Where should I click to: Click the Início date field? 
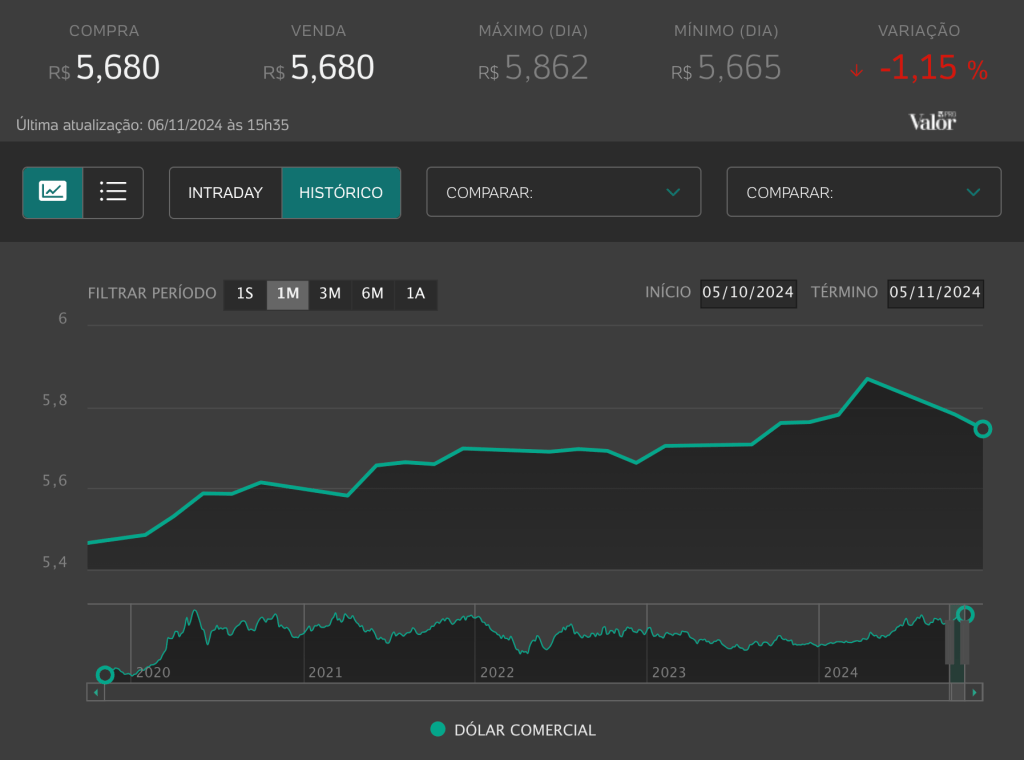748,293
